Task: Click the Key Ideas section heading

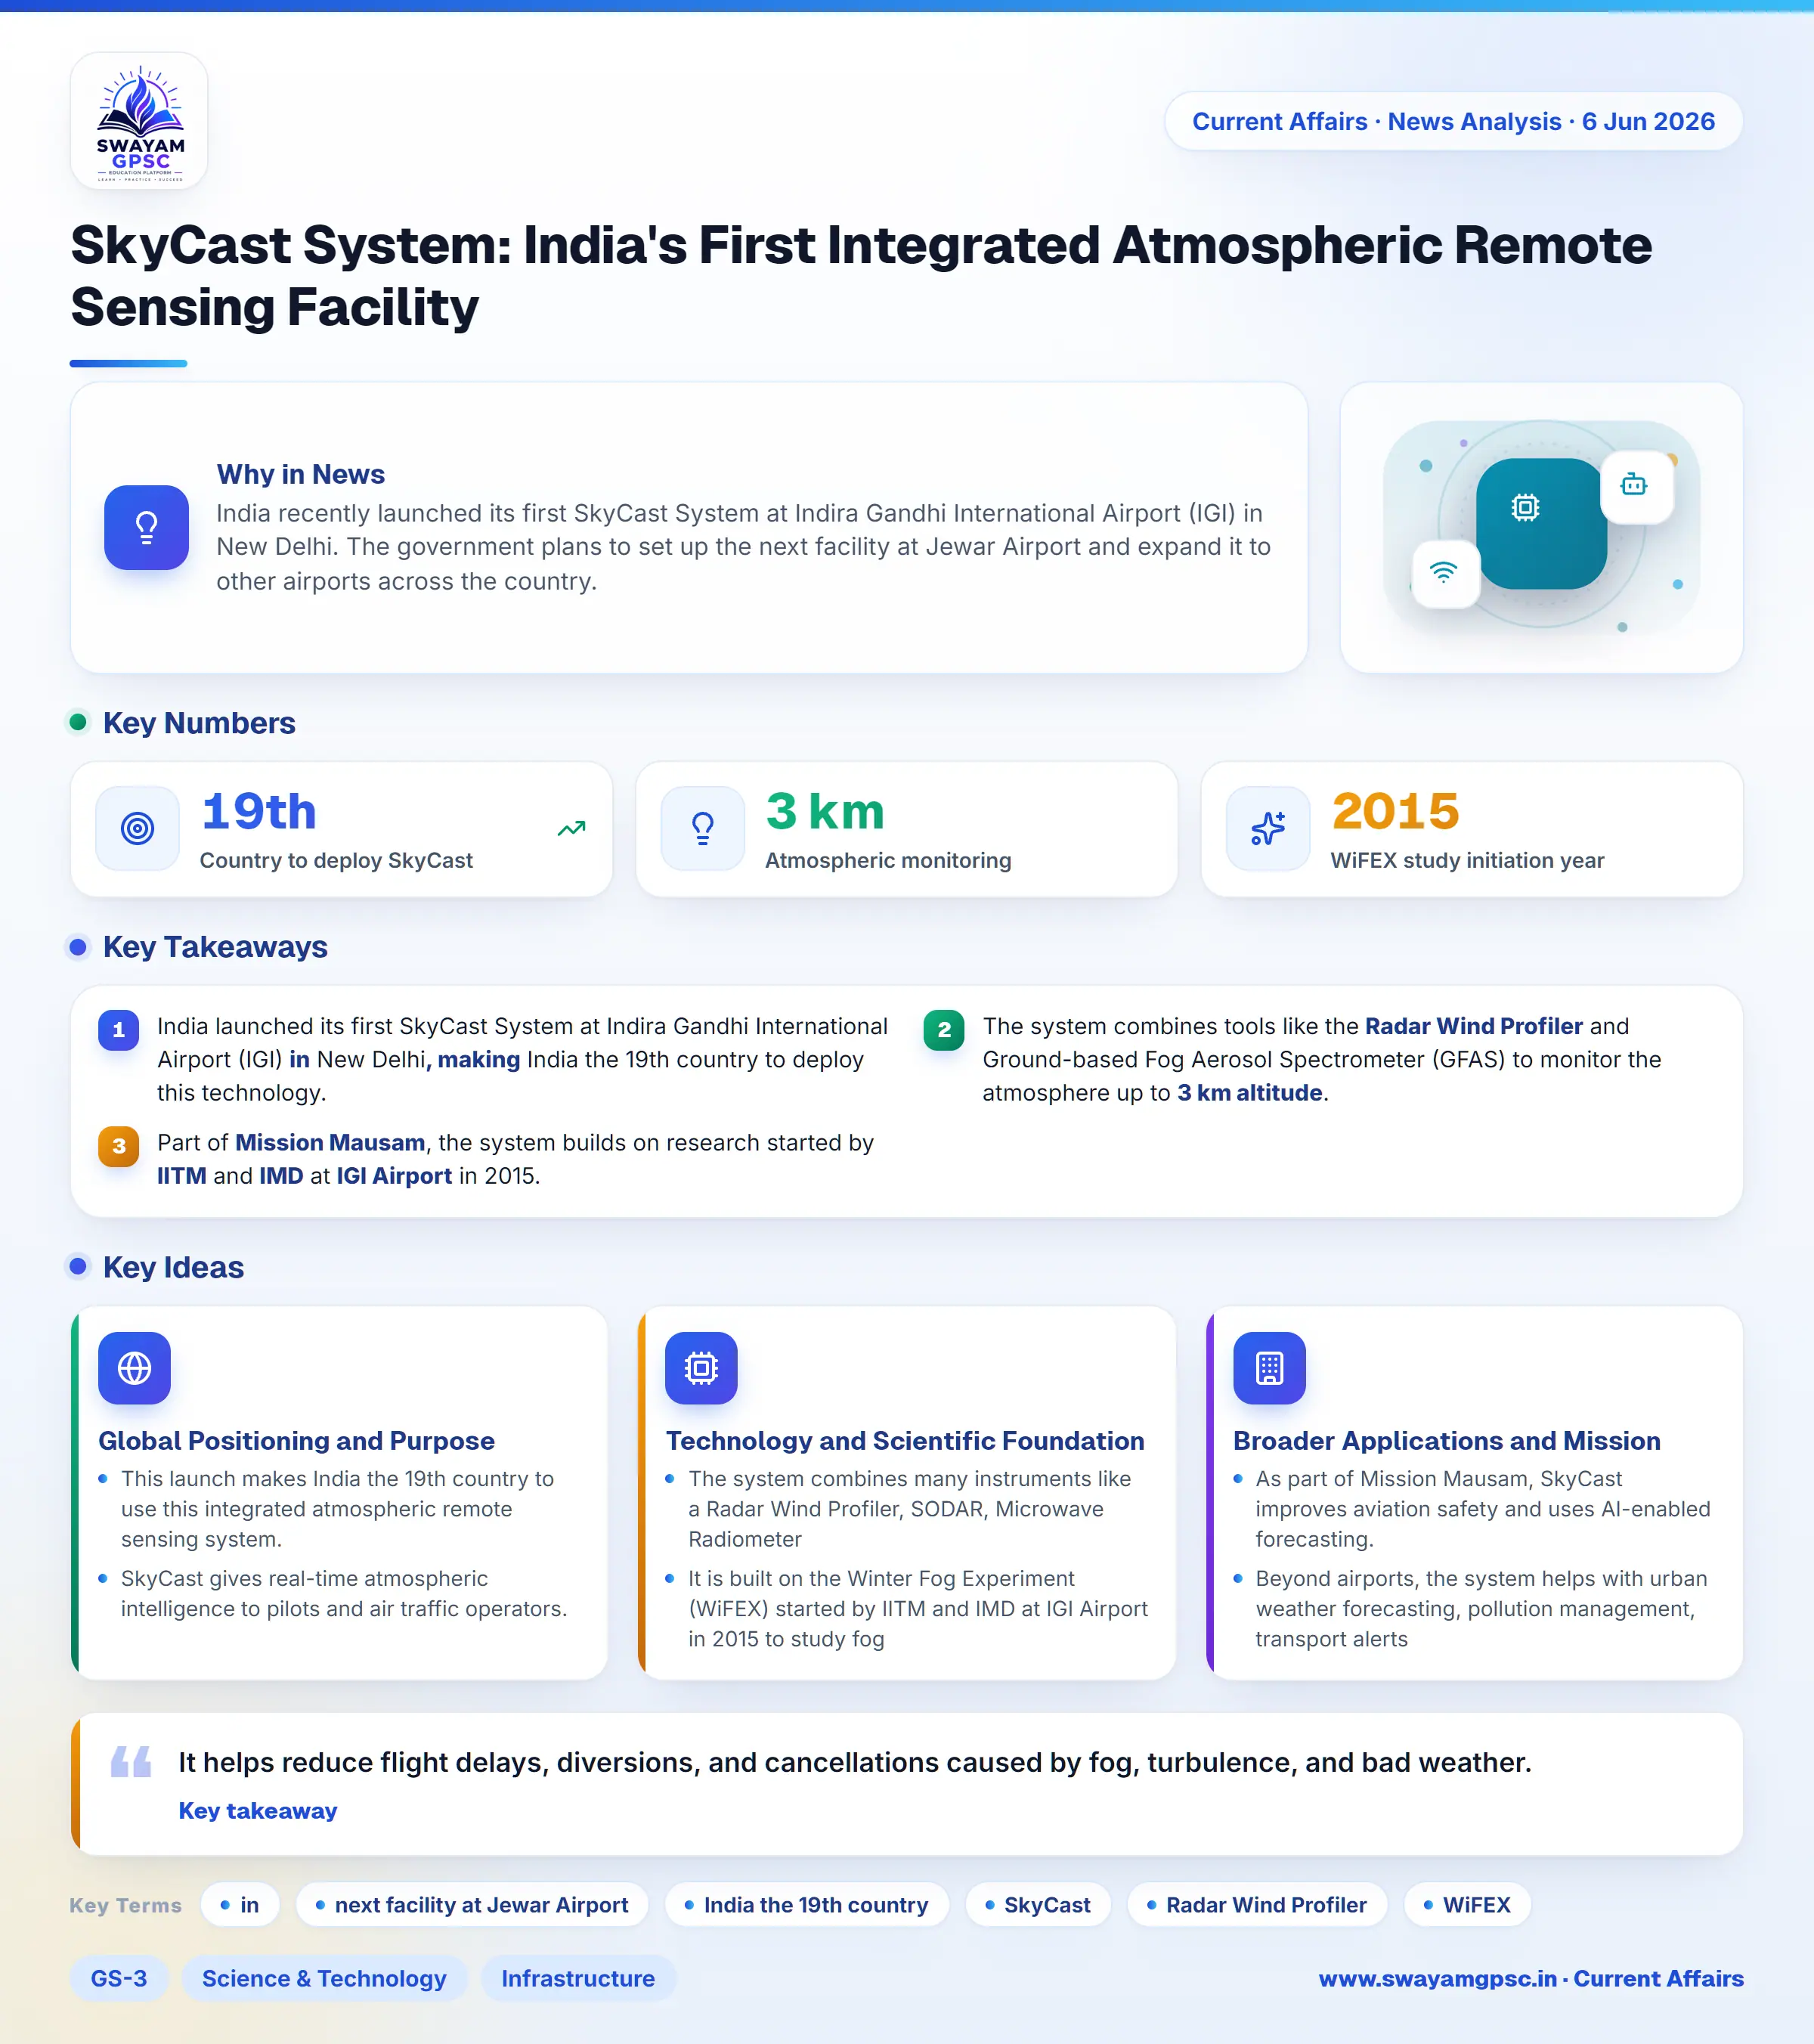Action: pyautogui.click(x=173, y=1267)
